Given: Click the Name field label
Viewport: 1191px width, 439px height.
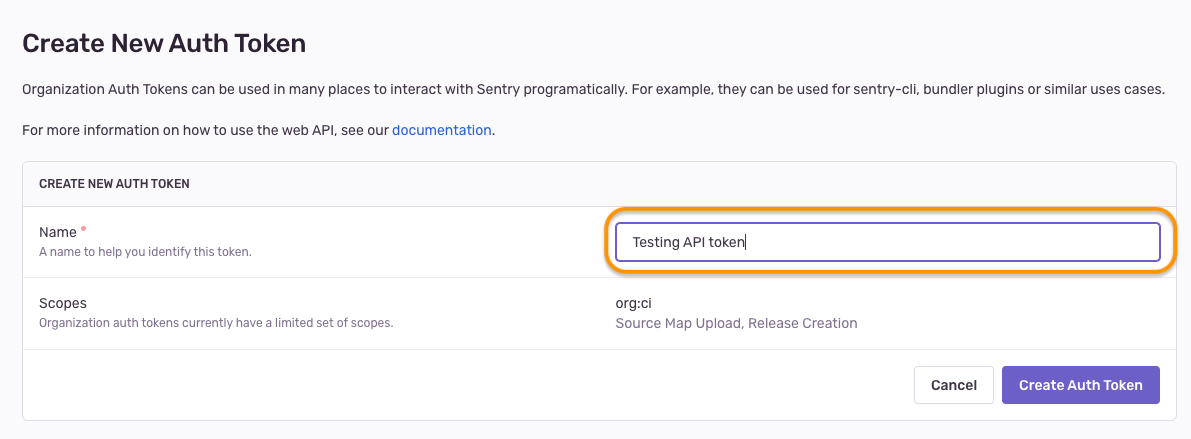Looking at the screenshot, I should tap(58, 232).
